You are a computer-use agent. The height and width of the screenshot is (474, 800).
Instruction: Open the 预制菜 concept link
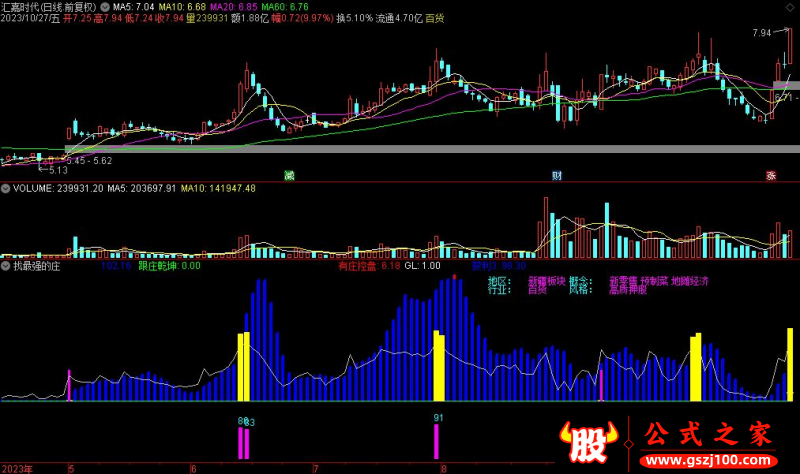(654, 281)
